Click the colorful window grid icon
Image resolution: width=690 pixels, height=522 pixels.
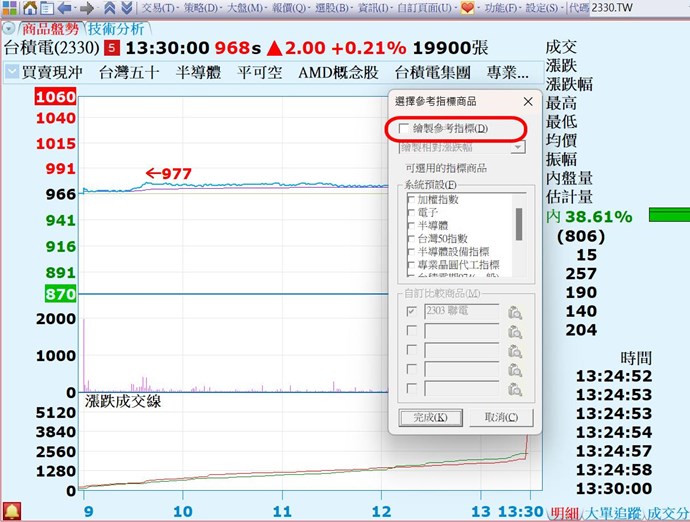9,7
